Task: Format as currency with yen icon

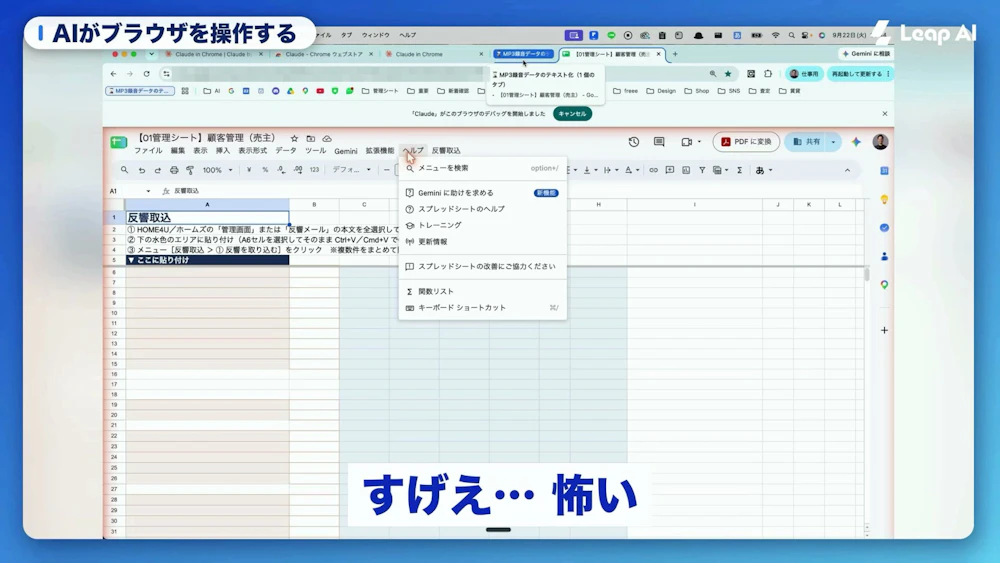Action: pyautogui.click(x=249, y=170)
